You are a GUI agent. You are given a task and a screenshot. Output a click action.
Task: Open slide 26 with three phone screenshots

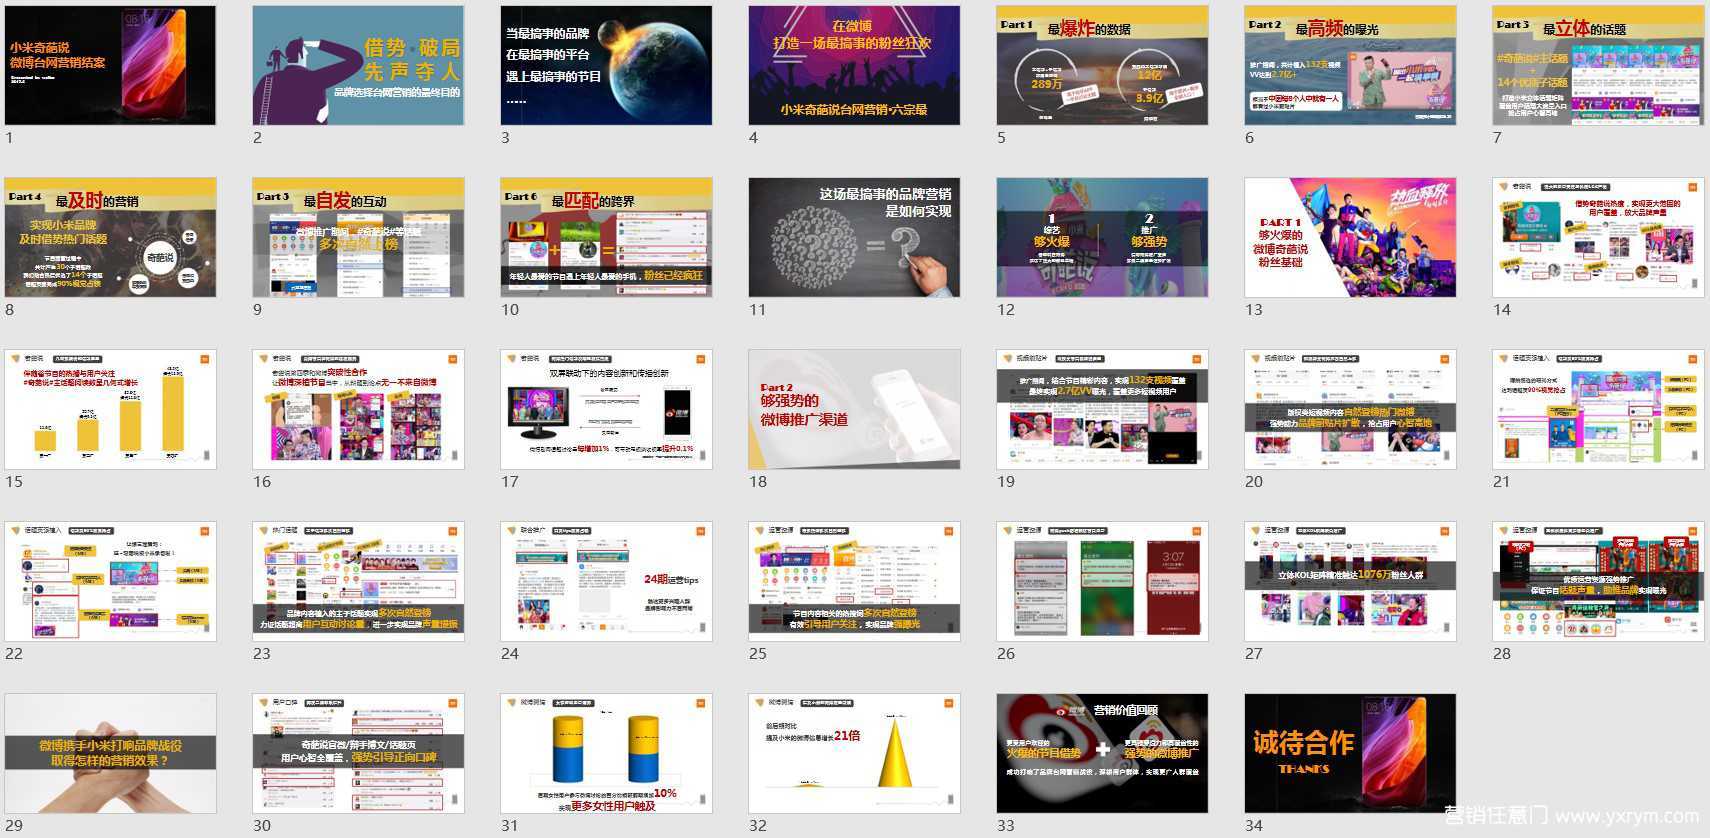pos(1102,581)
